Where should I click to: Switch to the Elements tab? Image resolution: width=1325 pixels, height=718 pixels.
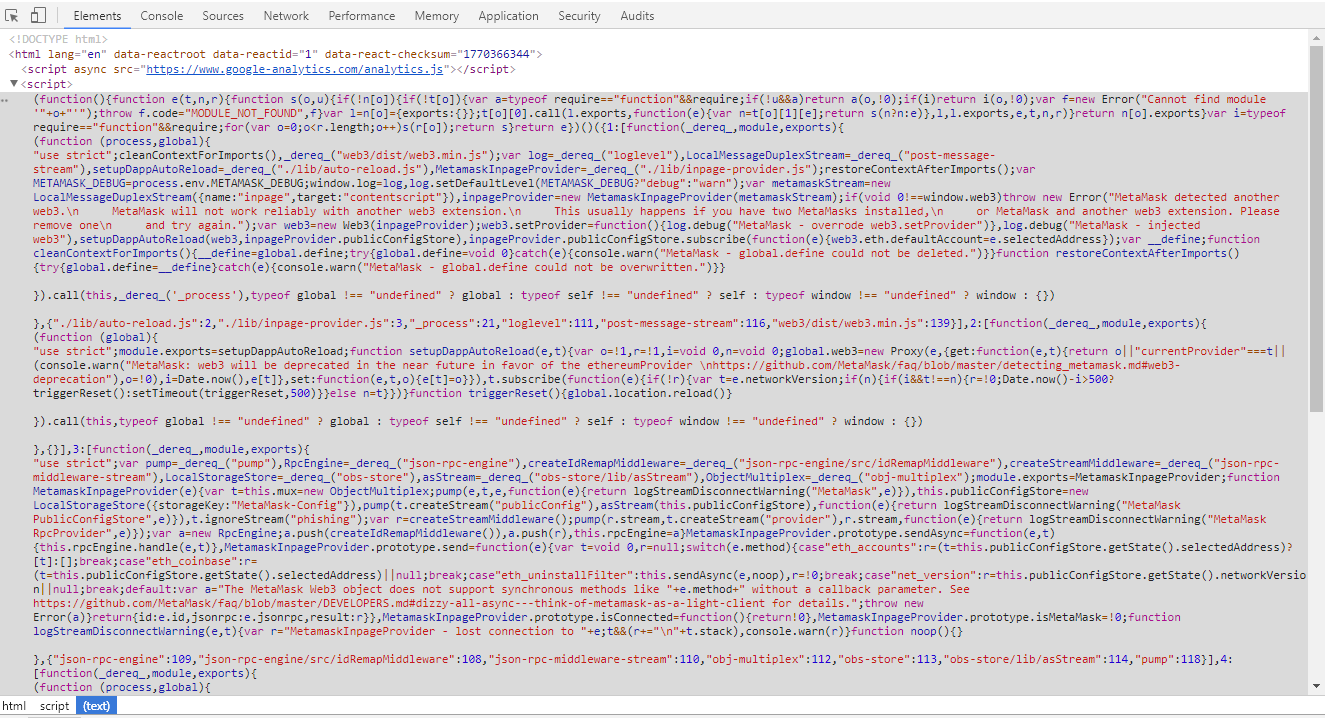click(97, 16)
